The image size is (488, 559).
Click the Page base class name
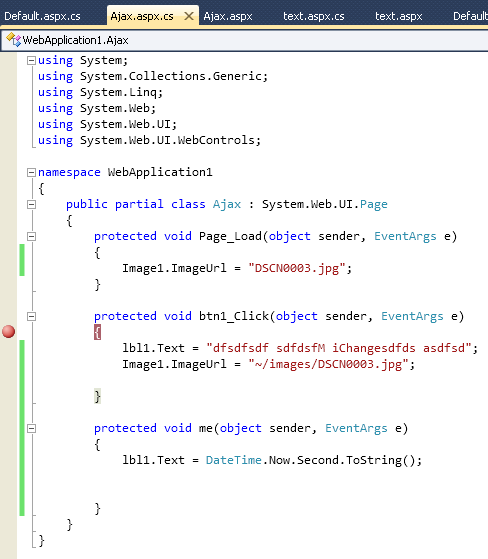coord(374,205)
